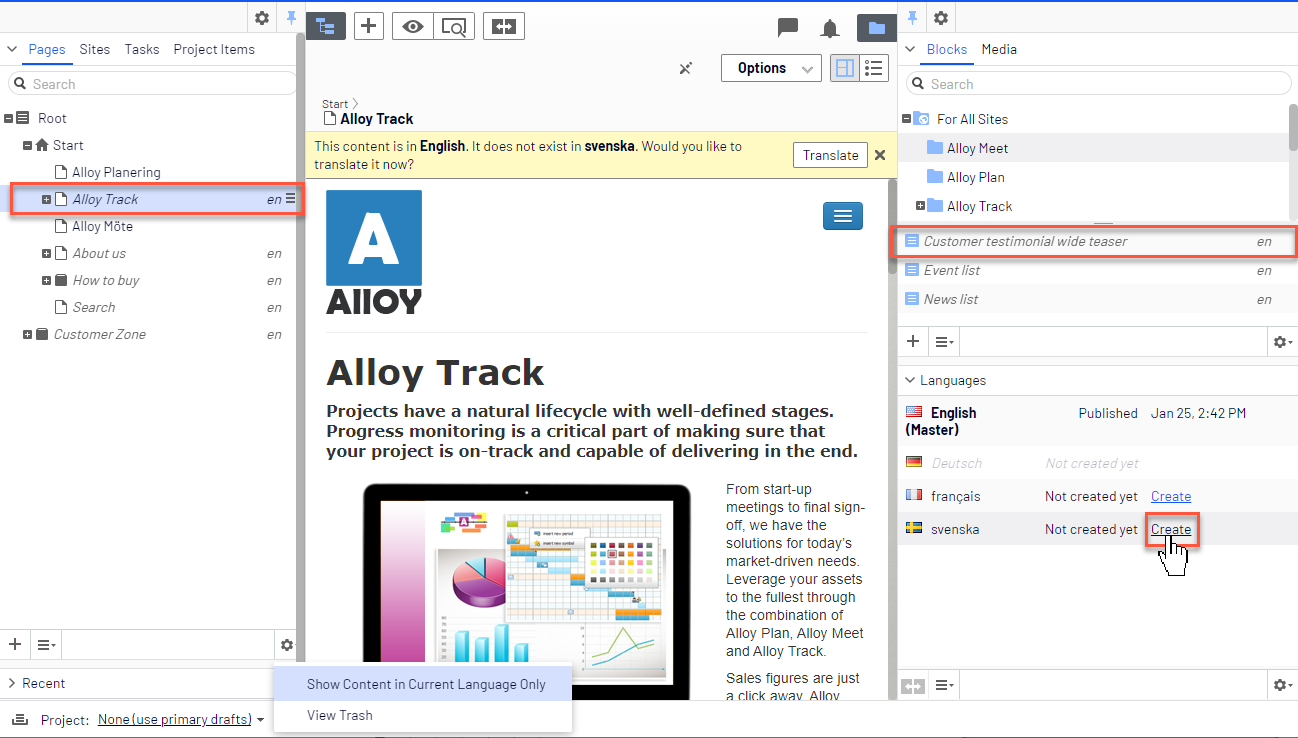Click the compare versions icon

(x=504, y=27)
